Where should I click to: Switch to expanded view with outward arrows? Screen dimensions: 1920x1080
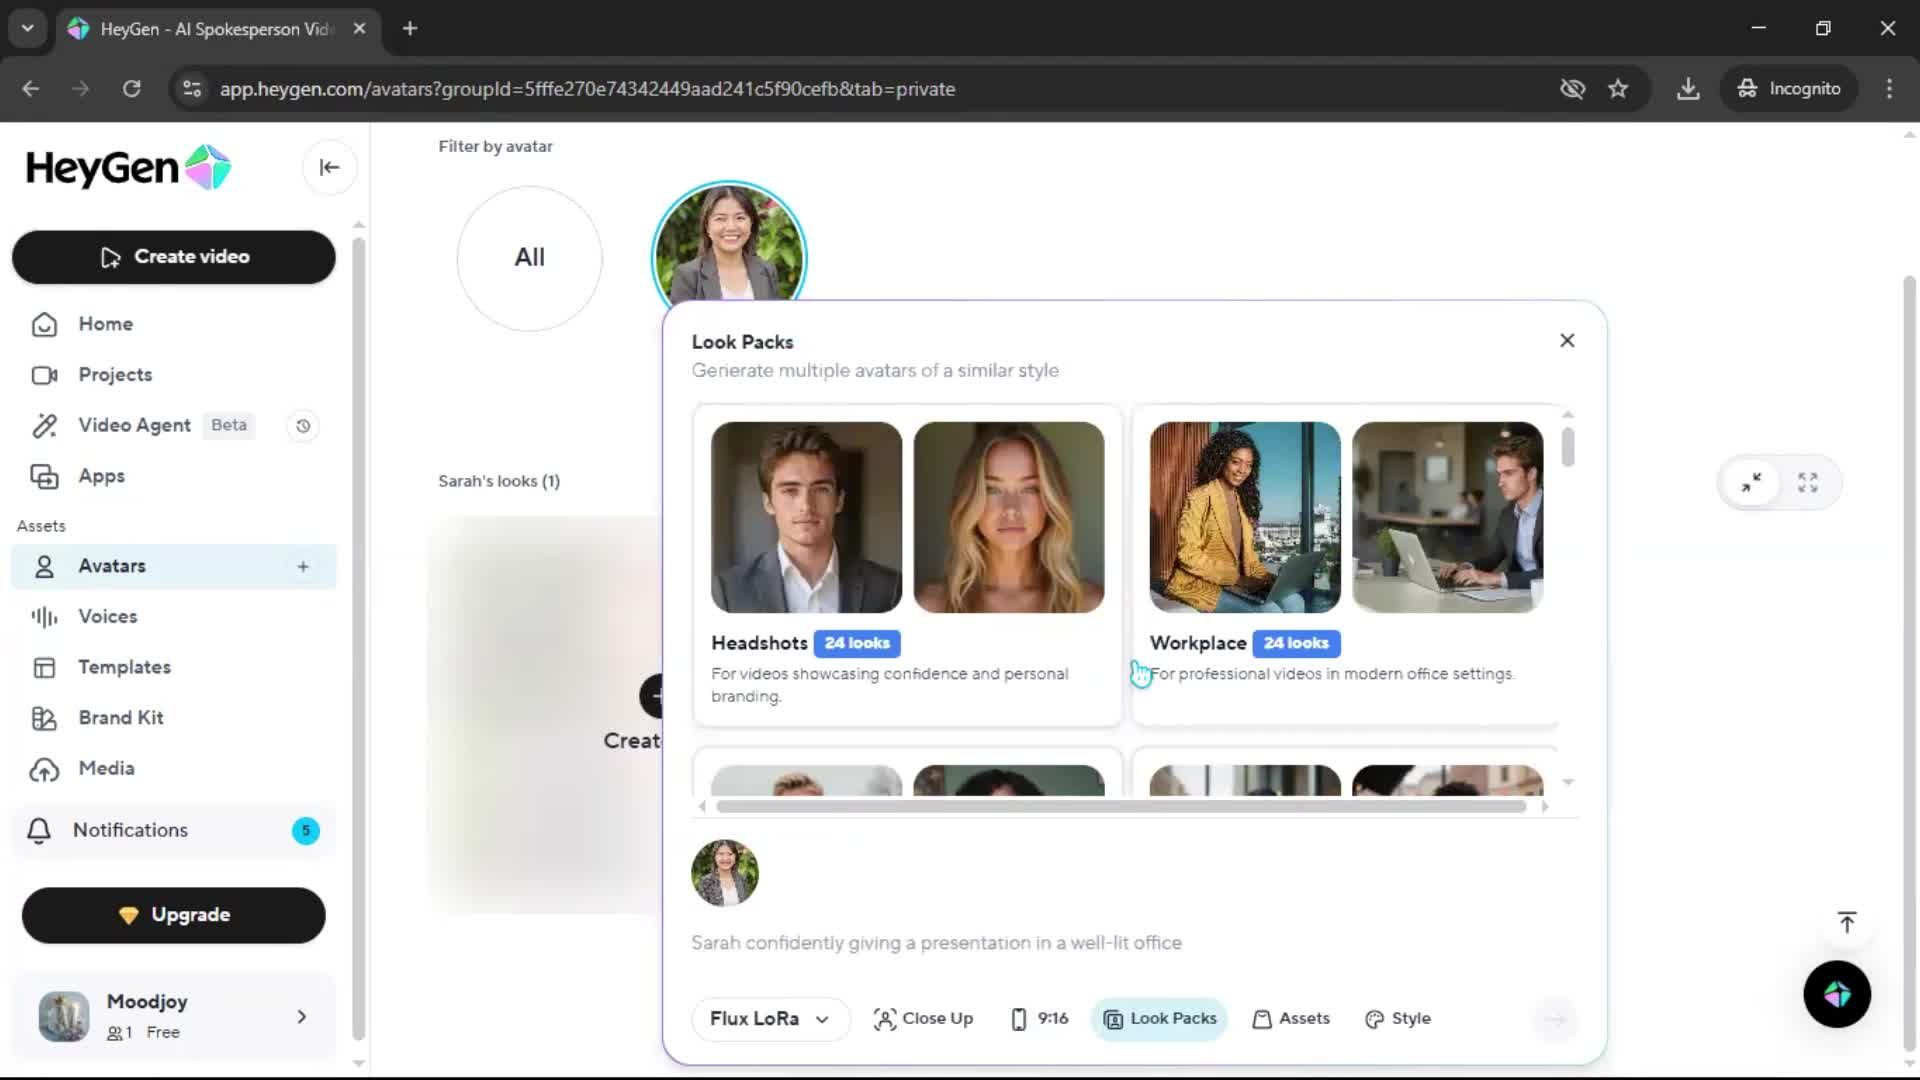pos(1807,483)
